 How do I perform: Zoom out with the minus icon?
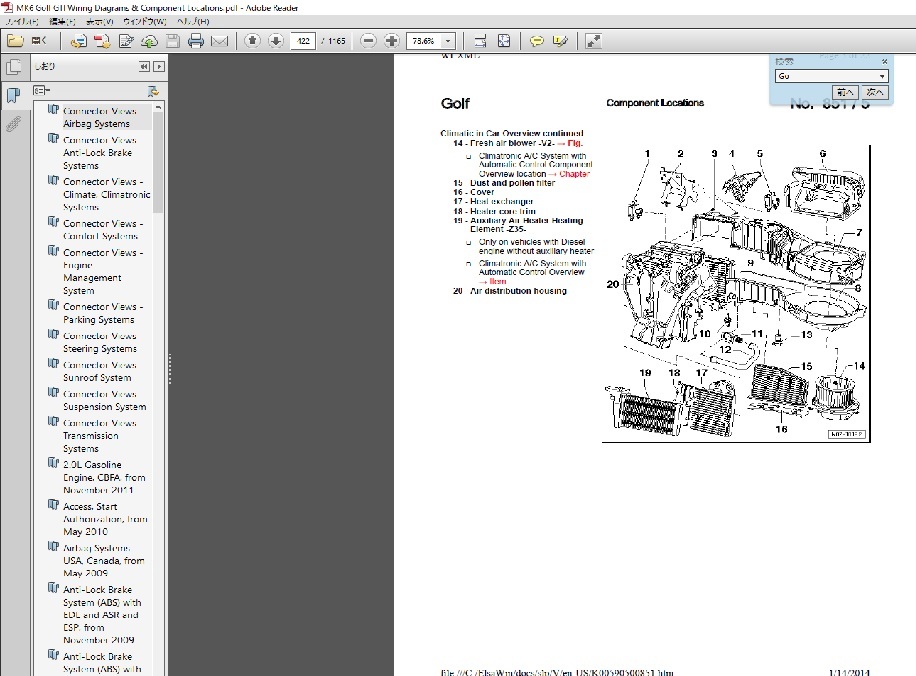(x=368, y=40)
